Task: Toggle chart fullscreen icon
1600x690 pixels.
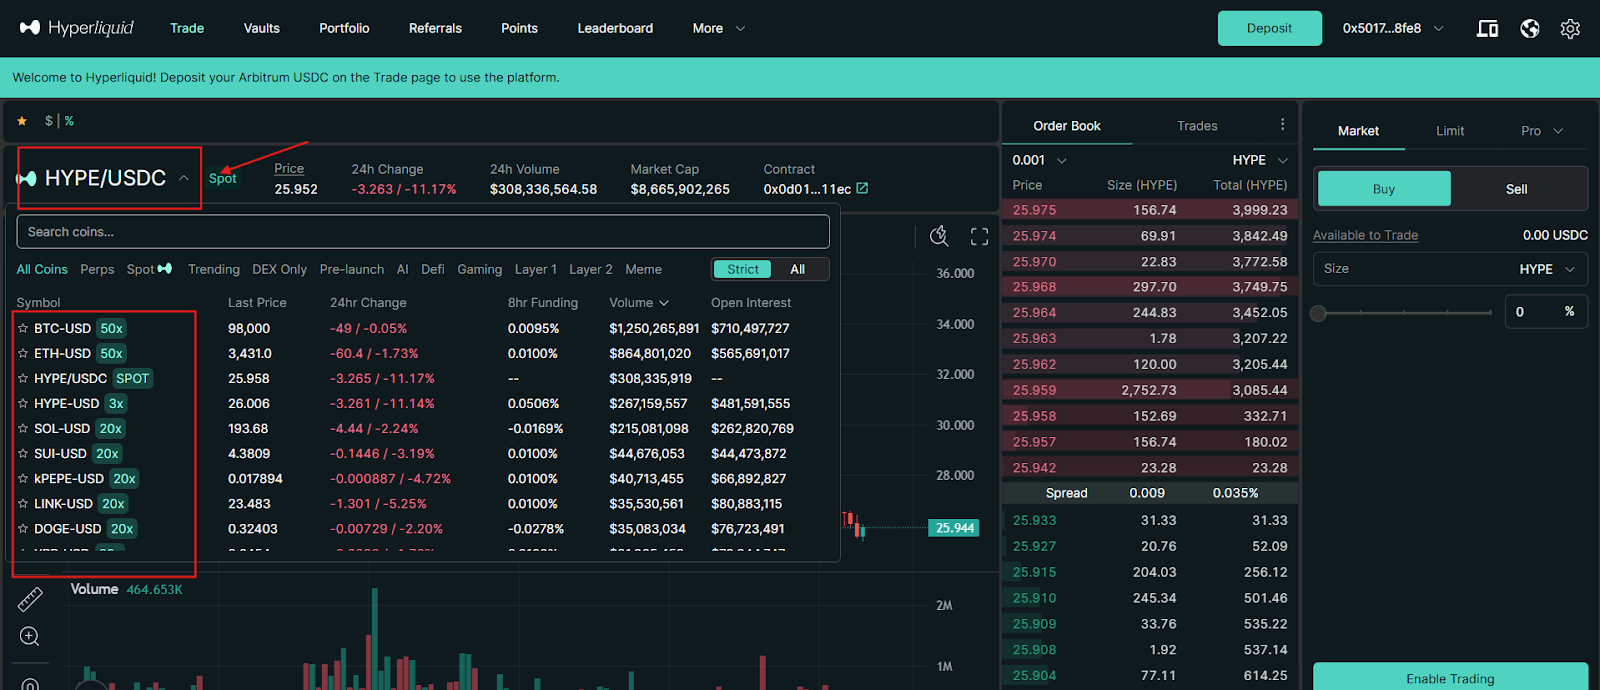Action: tap(979, 236)
